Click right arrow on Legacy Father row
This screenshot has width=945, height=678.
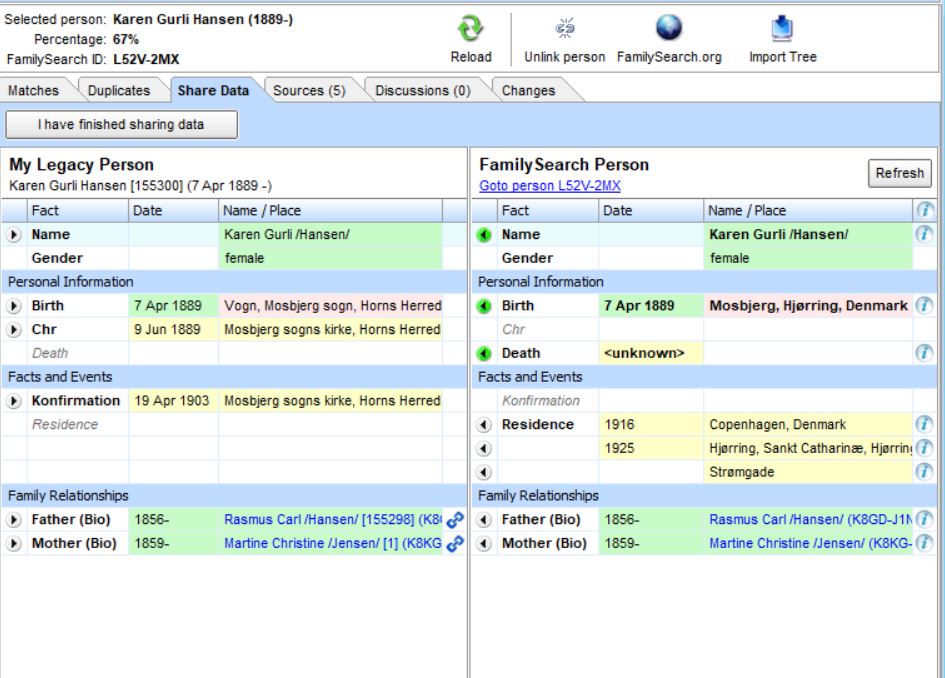[13, 519]
